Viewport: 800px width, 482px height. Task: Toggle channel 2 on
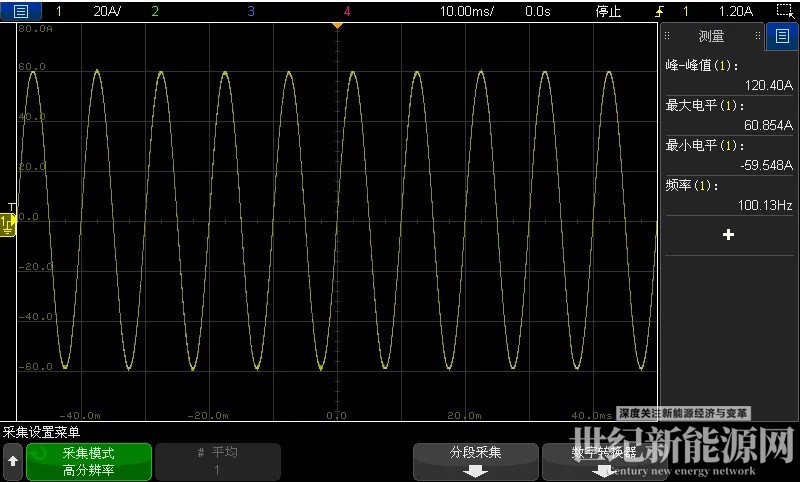coord(154,12)
